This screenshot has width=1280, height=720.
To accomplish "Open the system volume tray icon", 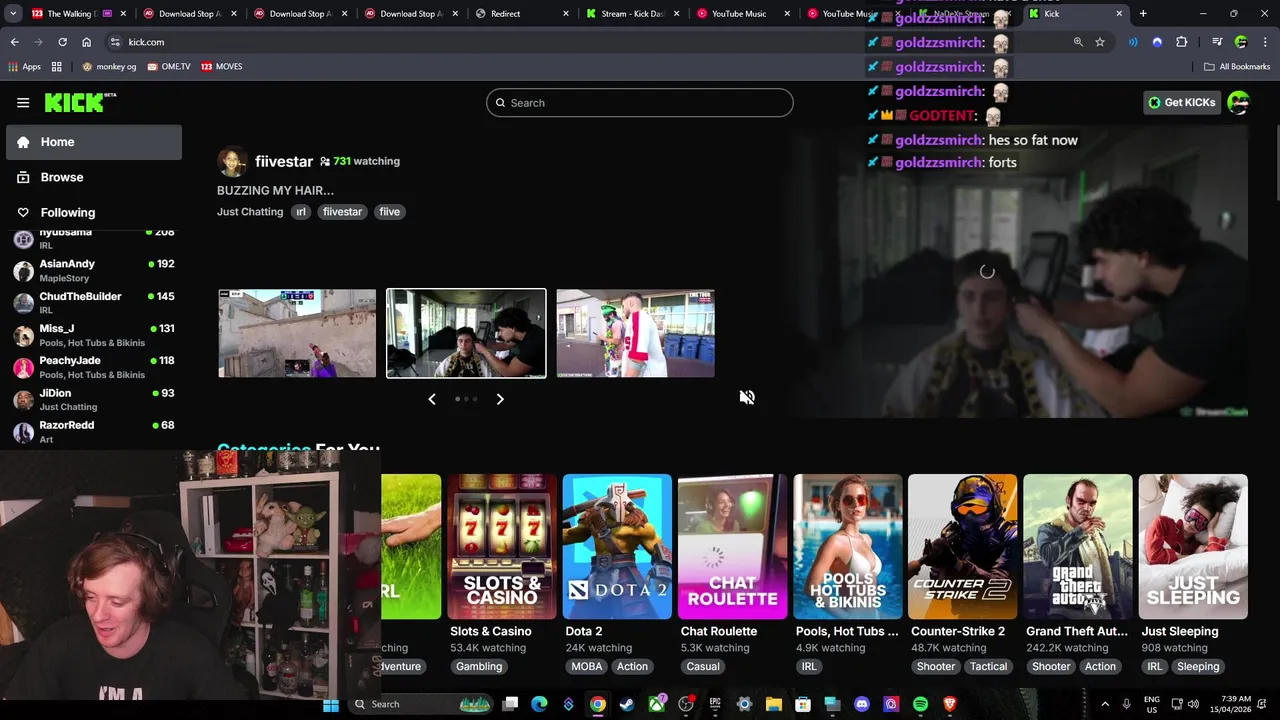I will (x=1193, y=704).
